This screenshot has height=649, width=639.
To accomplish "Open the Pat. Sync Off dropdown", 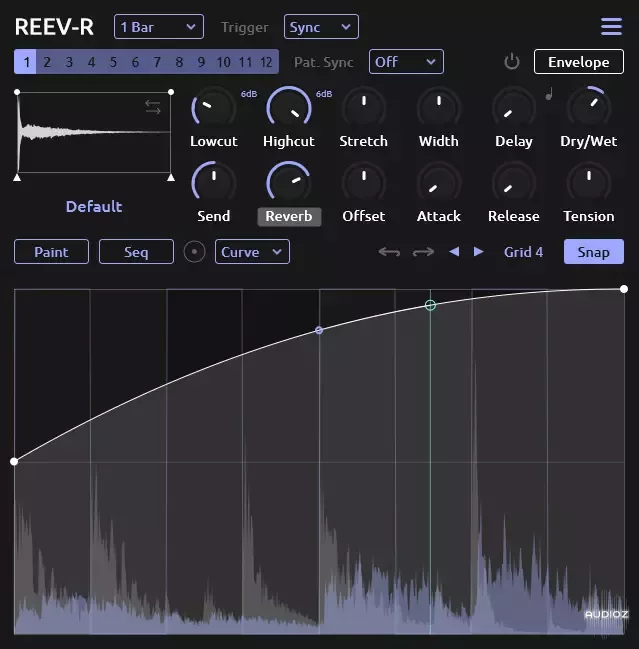I will pyautogui.click(x=406, y=62).
